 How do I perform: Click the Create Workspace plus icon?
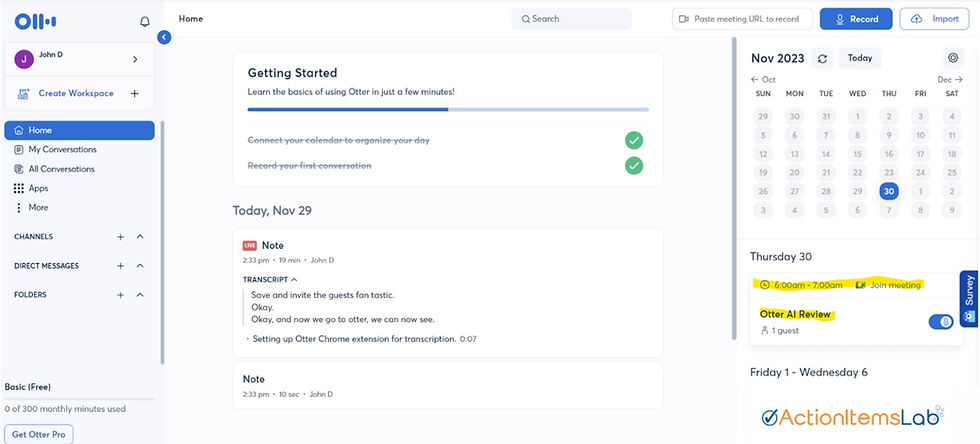click(134, 94)
